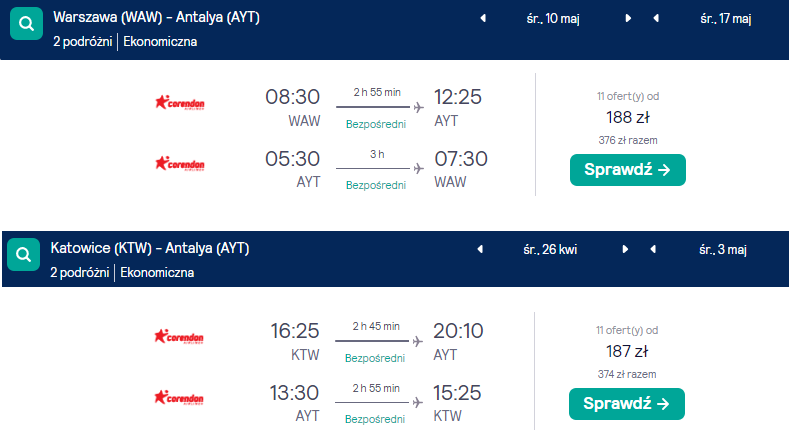Open search for Warszawa–Antalya route
789x432 pixels.
pos(26,24)
